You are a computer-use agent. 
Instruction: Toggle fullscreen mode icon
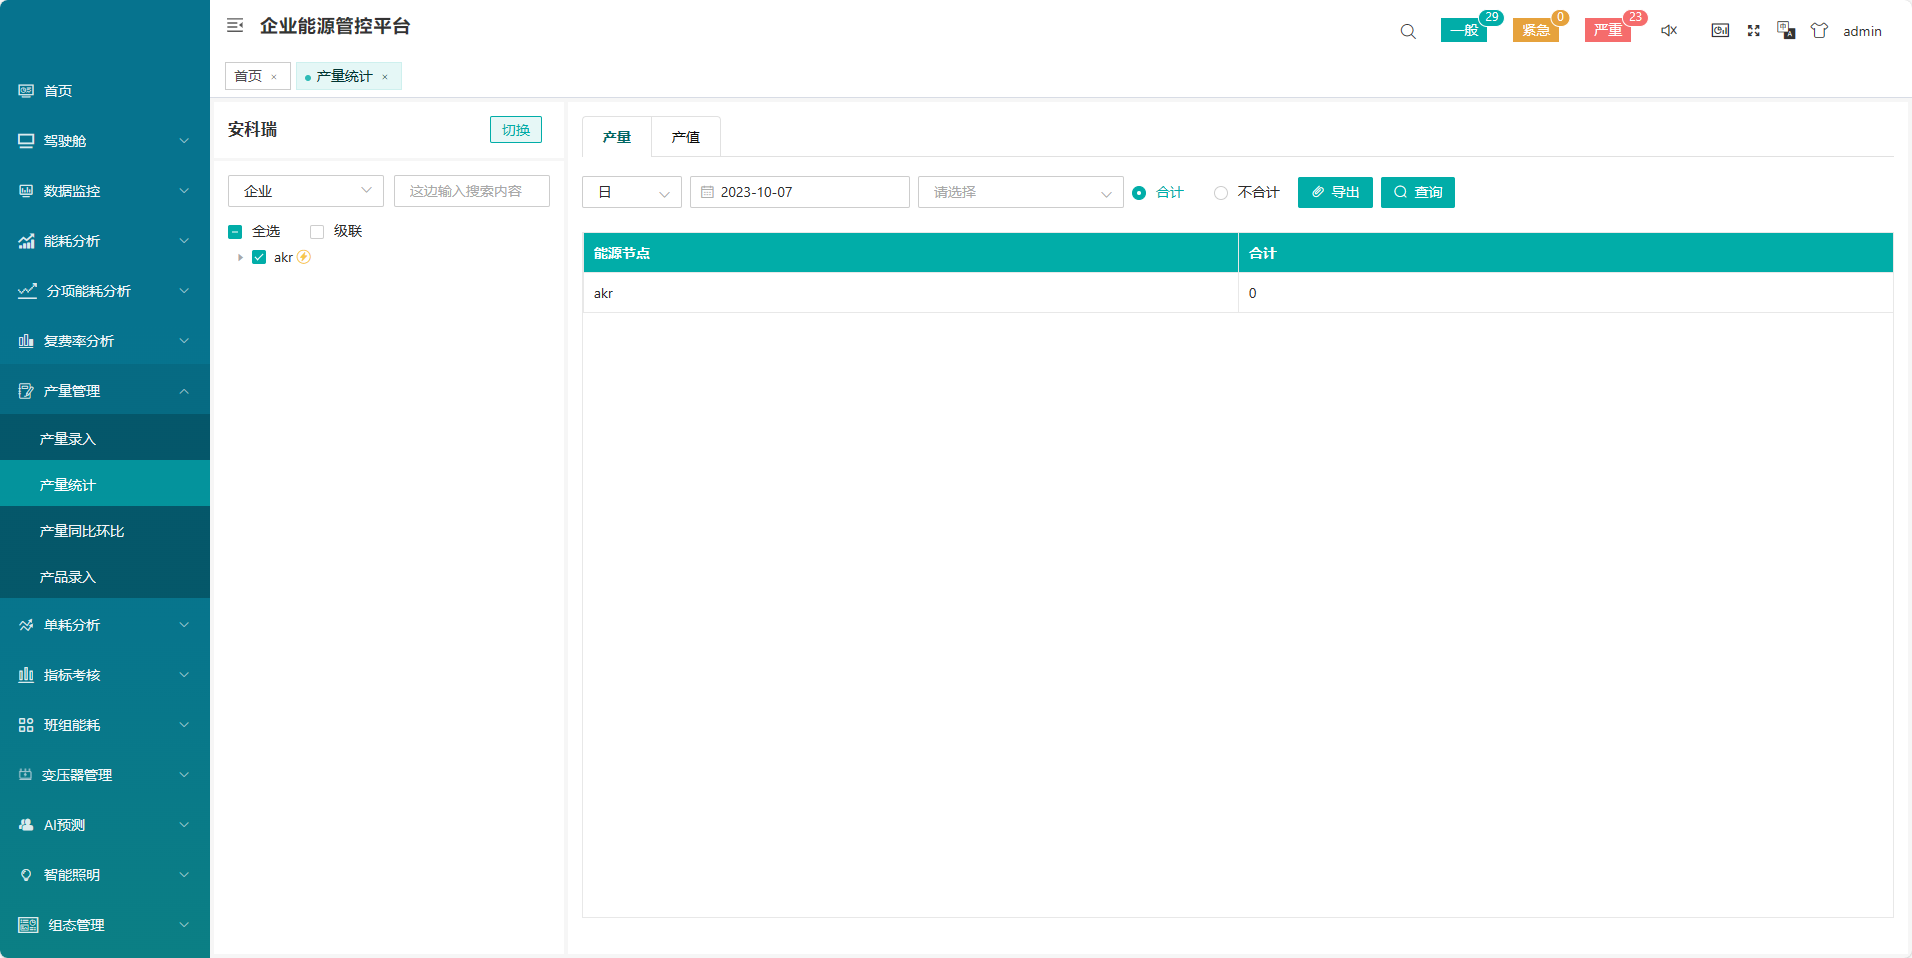click(x=1753, y=31)
